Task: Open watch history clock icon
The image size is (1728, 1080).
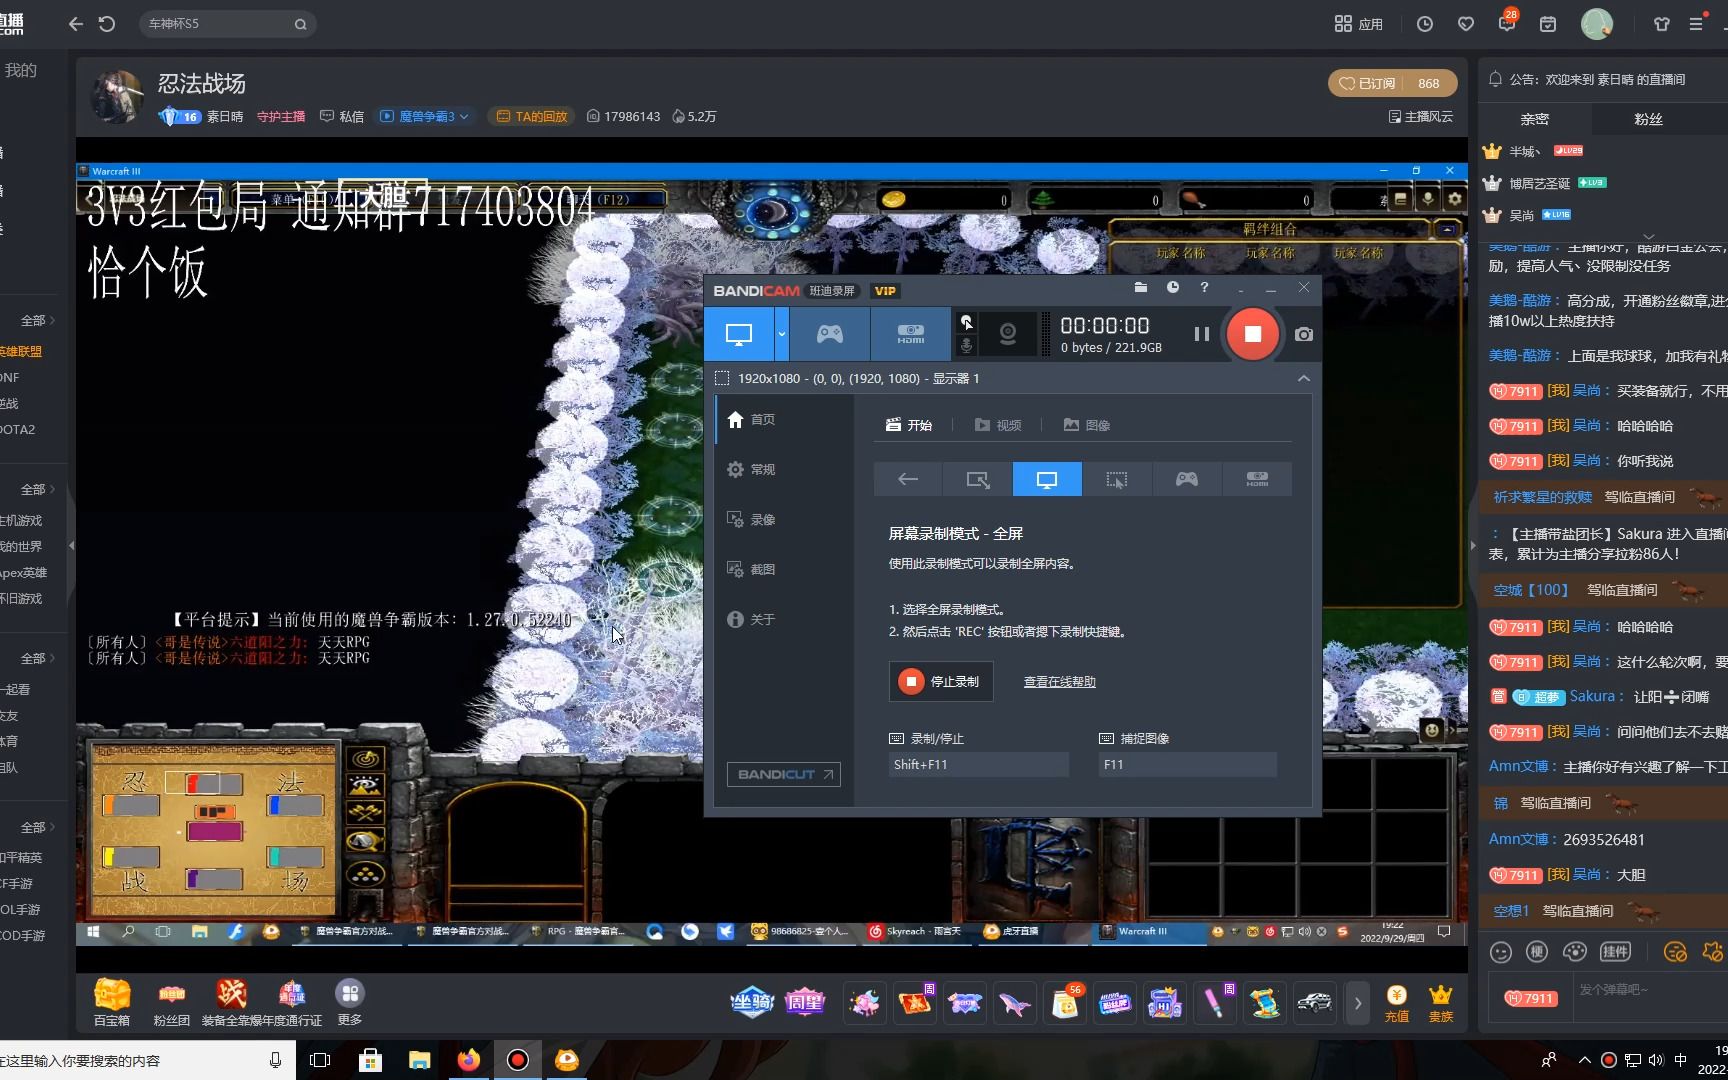Action: click(1425, 24)
